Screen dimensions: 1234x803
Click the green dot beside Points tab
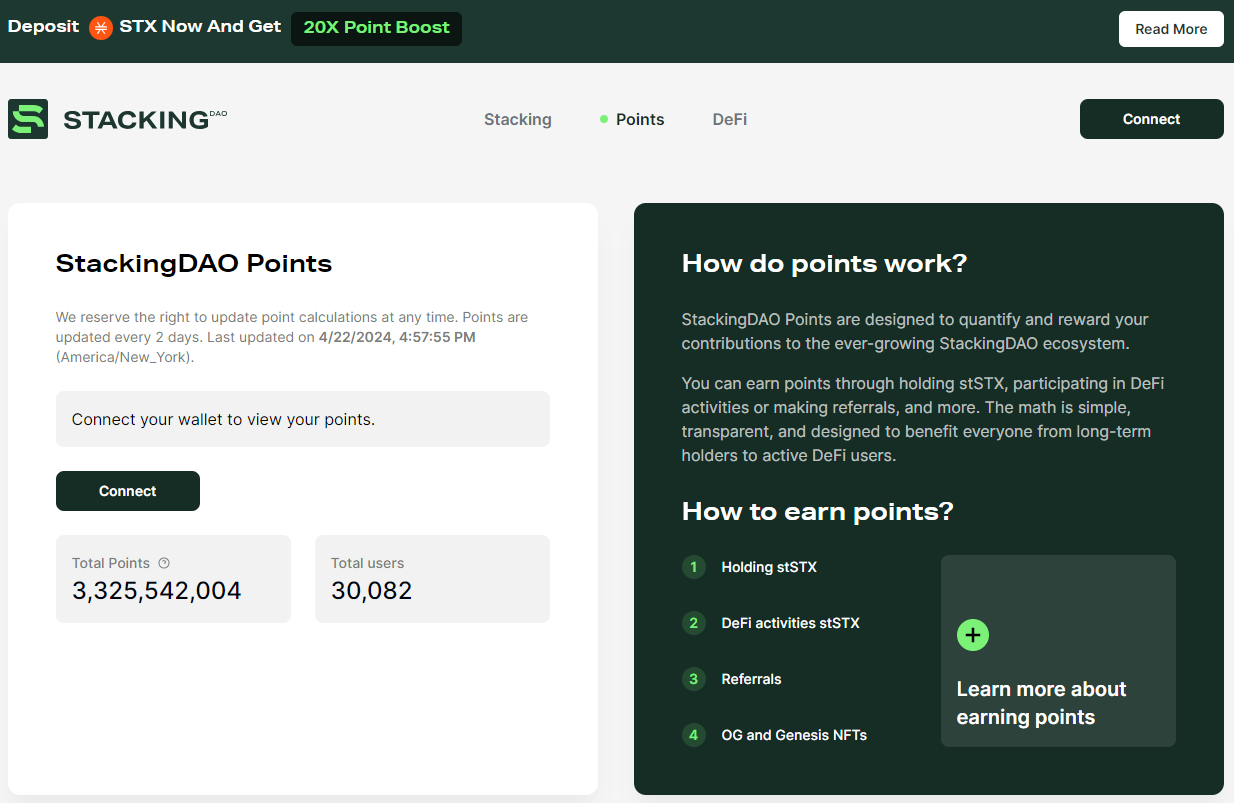tap(604, 119)
